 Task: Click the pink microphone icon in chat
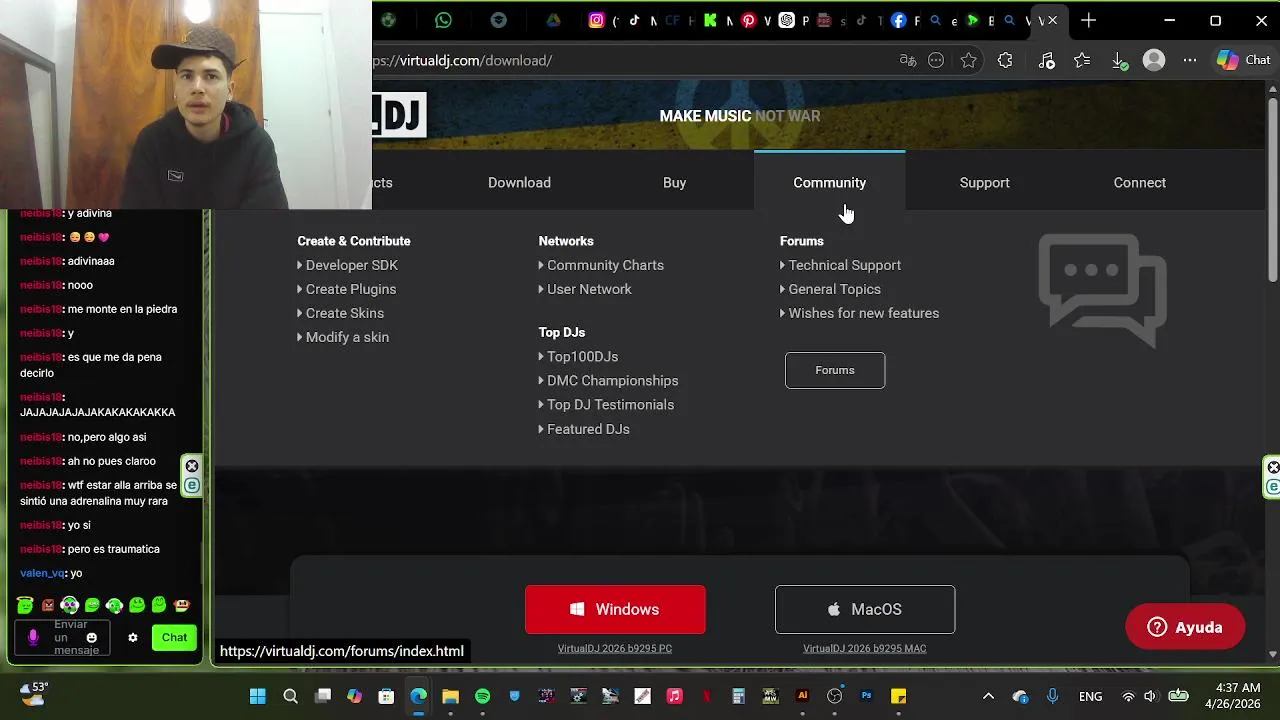tap(33, 637)
